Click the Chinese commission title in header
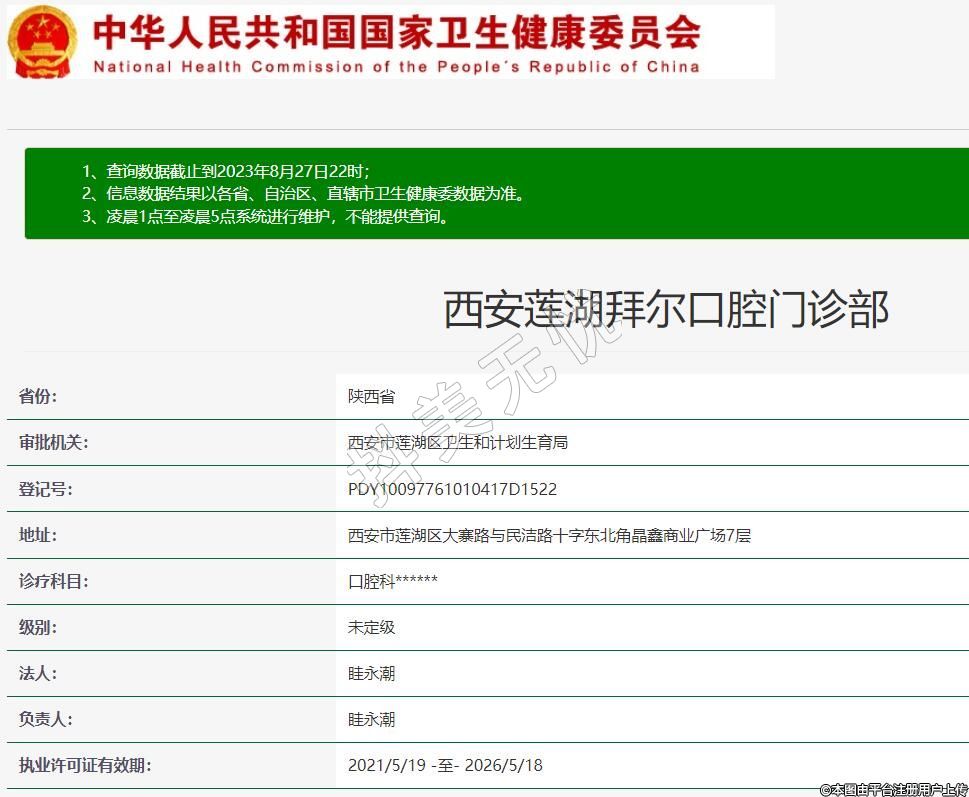Screen dimensions: 969x797 (396, 31)
